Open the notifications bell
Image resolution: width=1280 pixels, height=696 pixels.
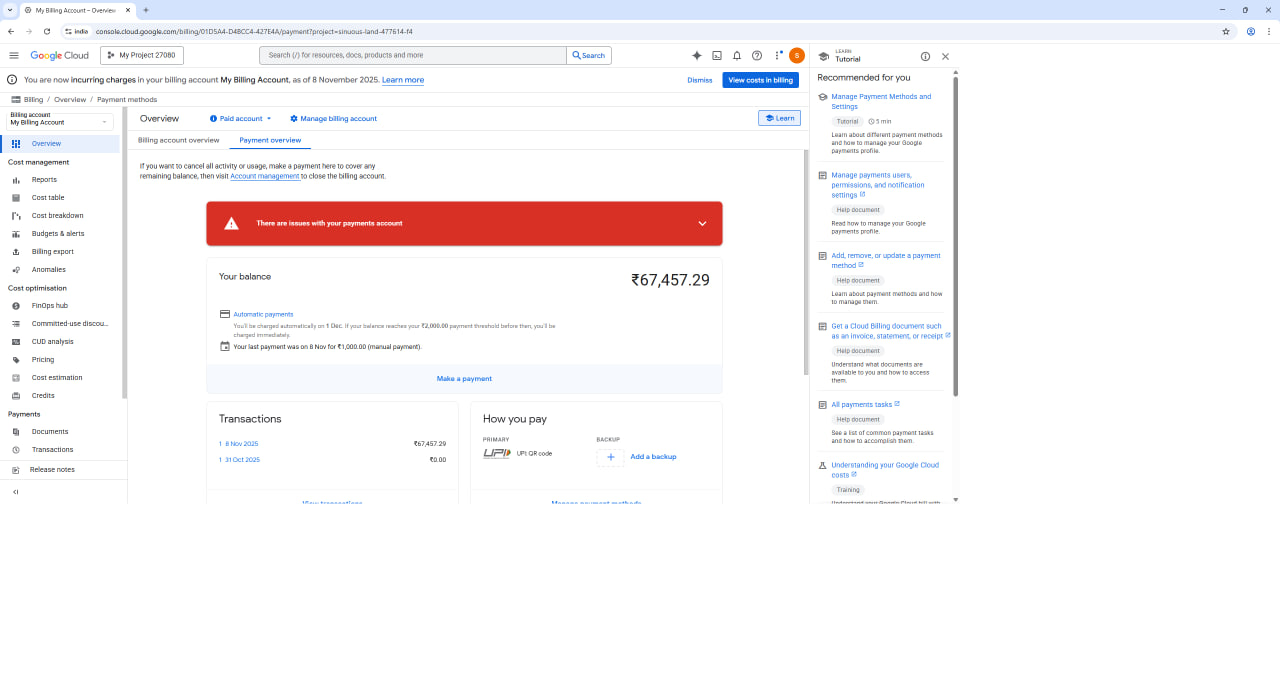(x=737, y=56)
